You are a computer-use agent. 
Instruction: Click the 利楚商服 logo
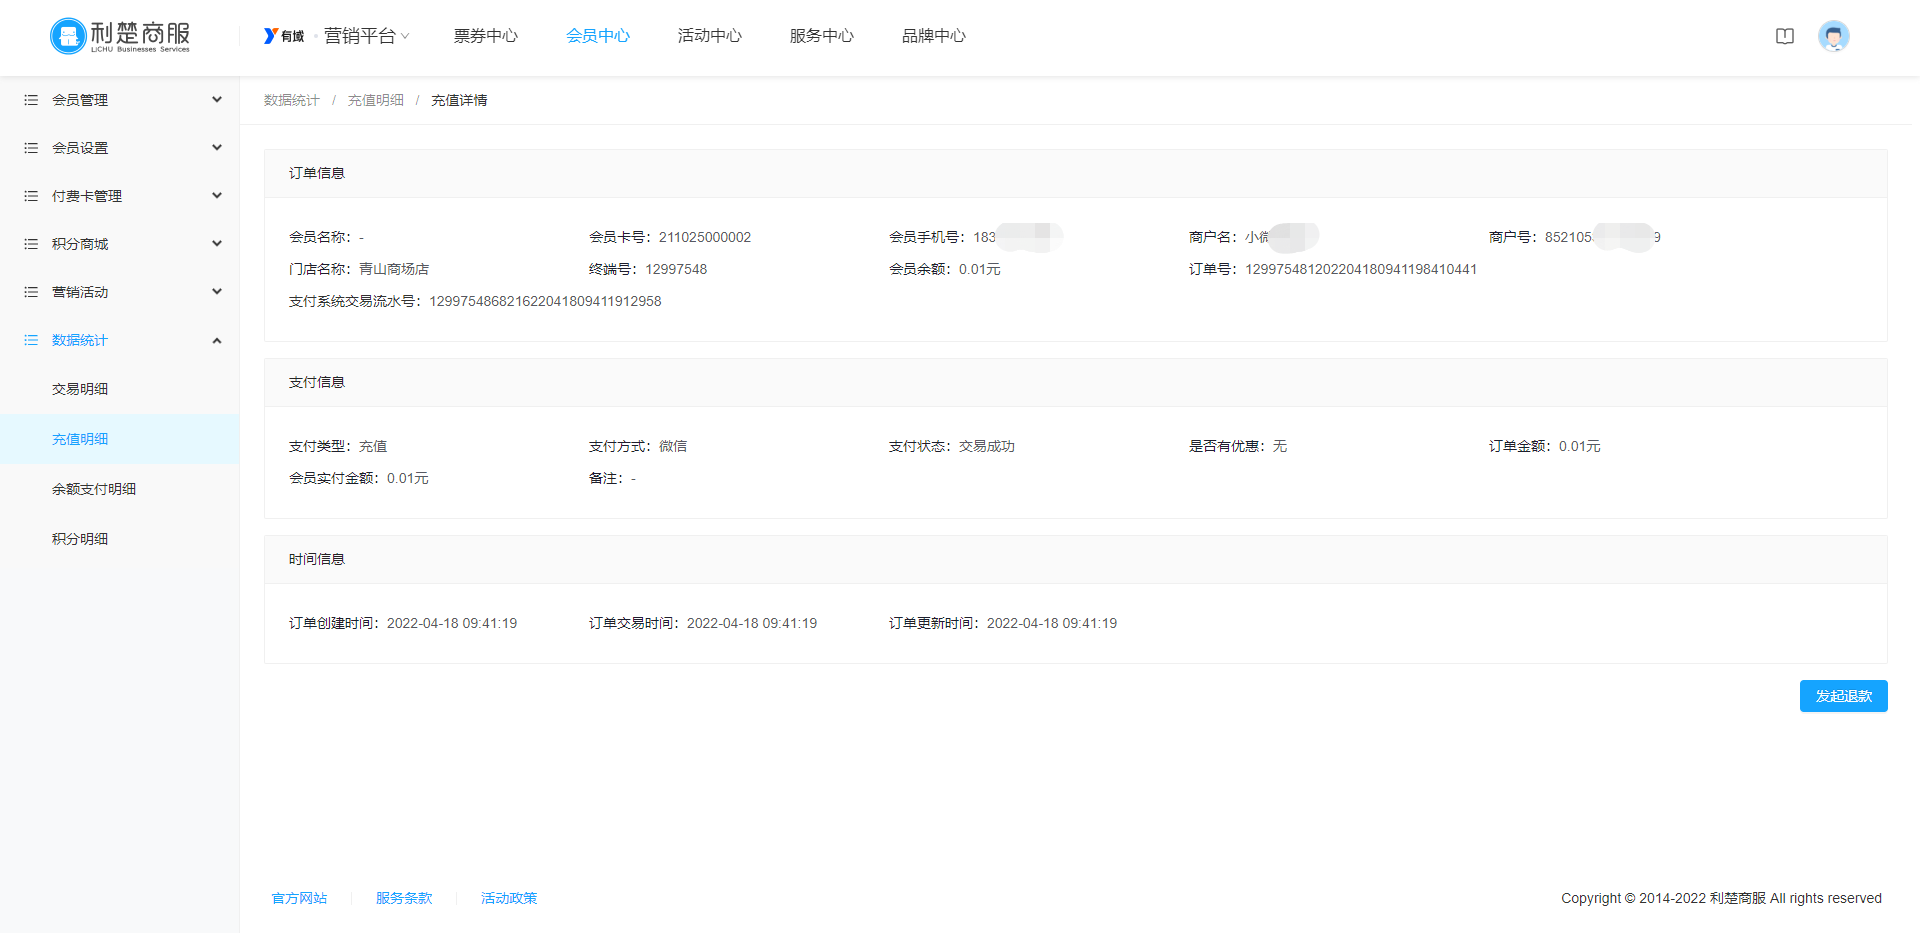120,36
